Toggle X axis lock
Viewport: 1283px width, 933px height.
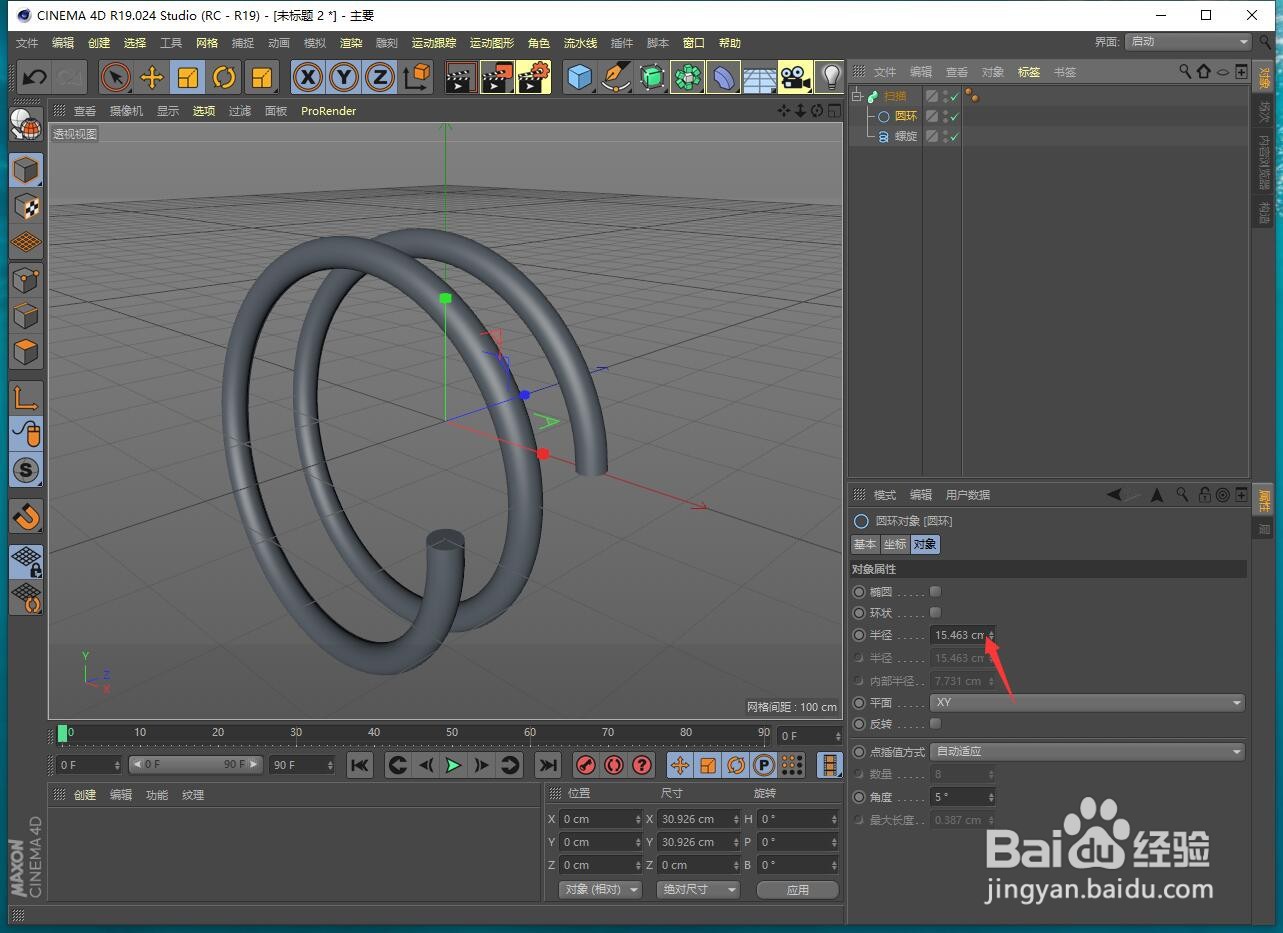[308, 77]
